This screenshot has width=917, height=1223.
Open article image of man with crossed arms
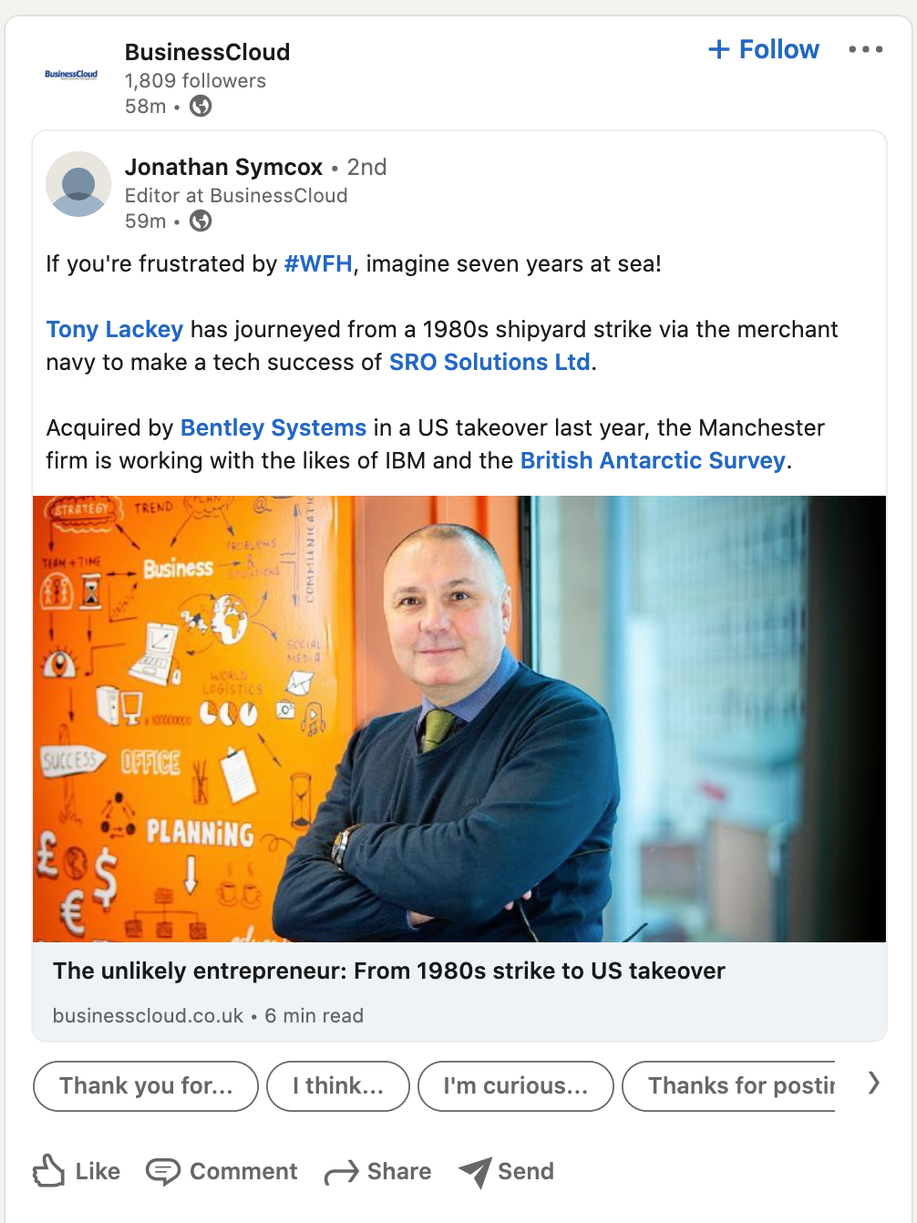459,719
